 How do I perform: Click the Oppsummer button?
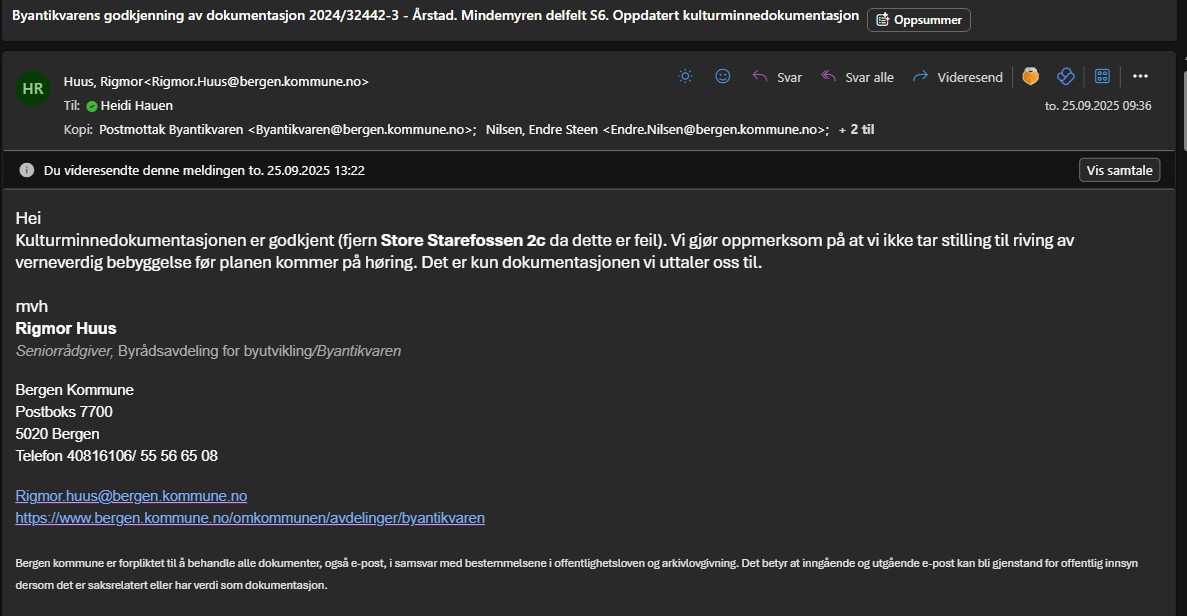click(918, 20)
